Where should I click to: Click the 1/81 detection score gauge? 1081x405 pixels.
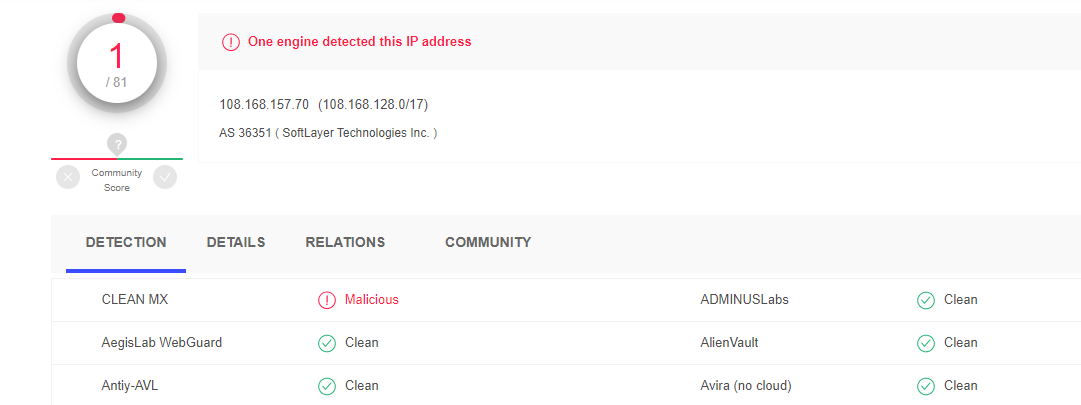pyautogui.click(x=117, y=63)
